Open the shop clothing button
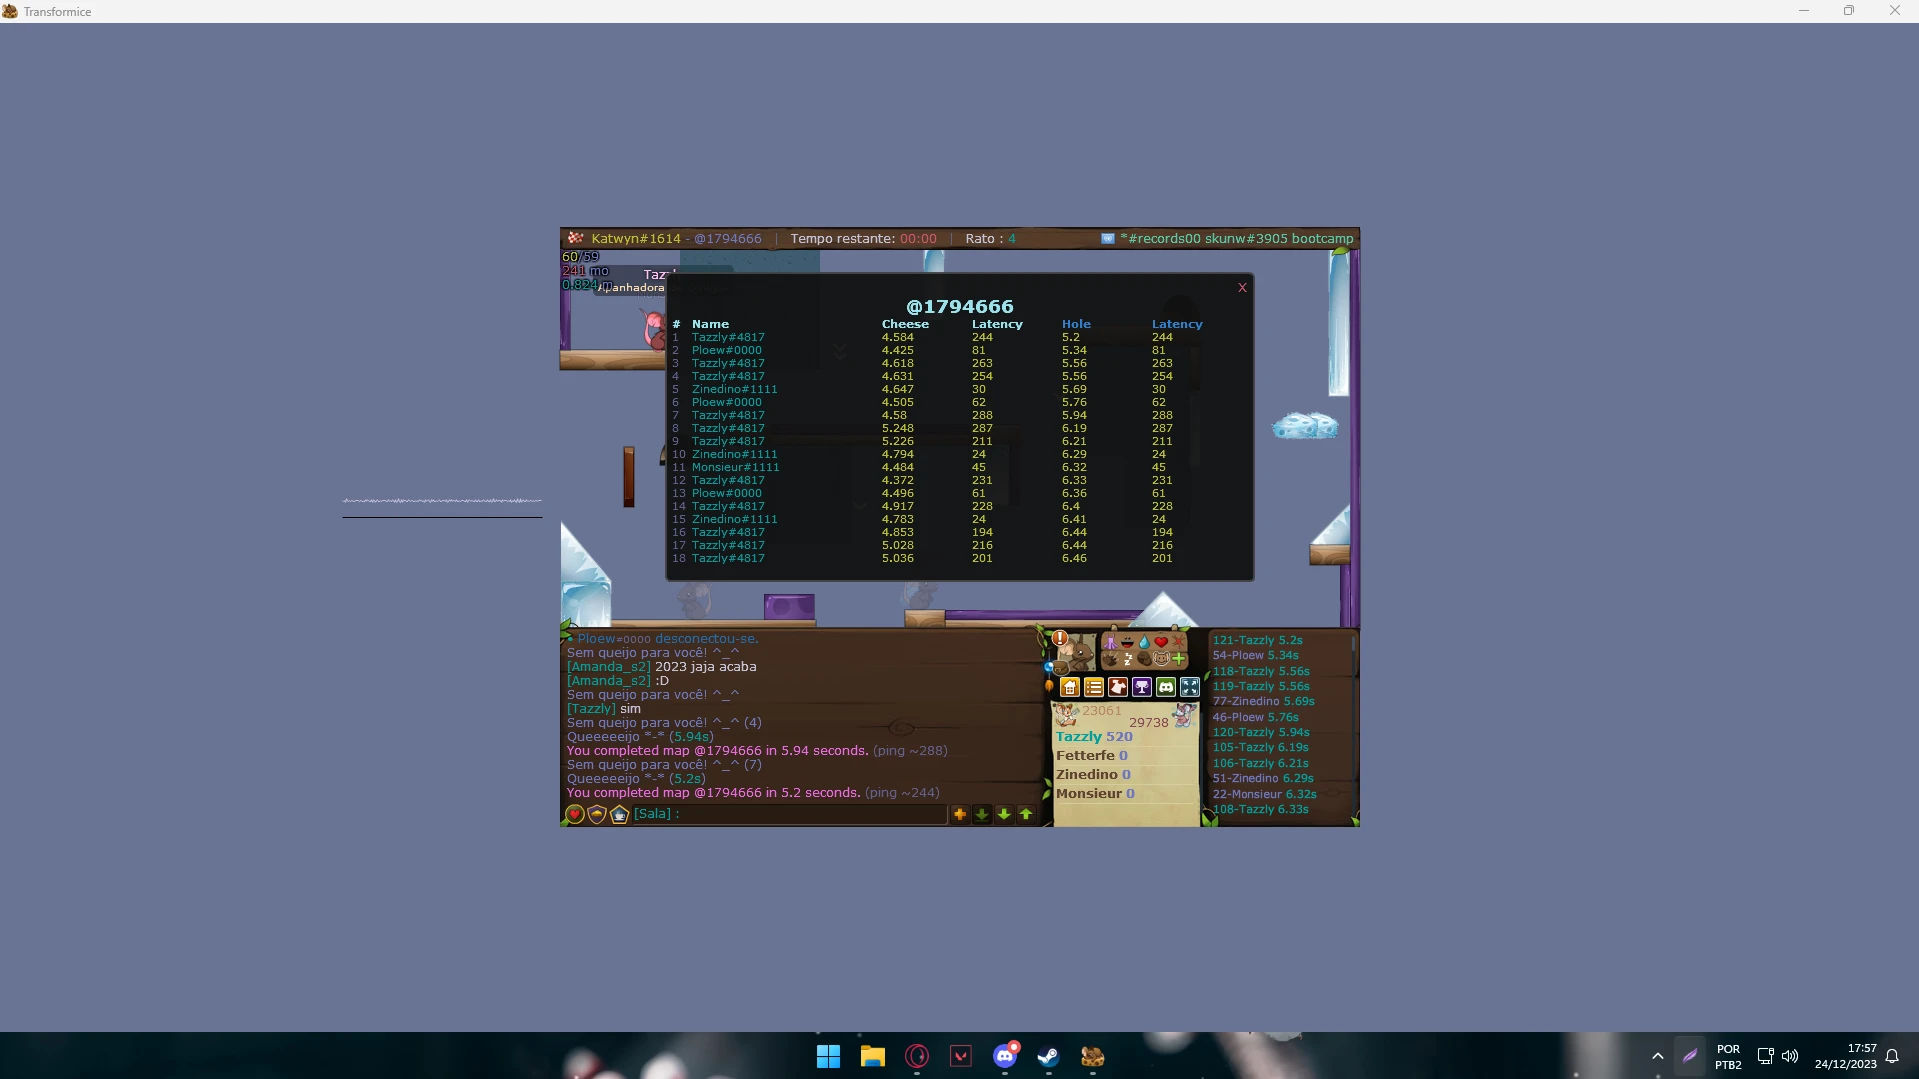The image size is (1919, 1079). click(1118, 687)
